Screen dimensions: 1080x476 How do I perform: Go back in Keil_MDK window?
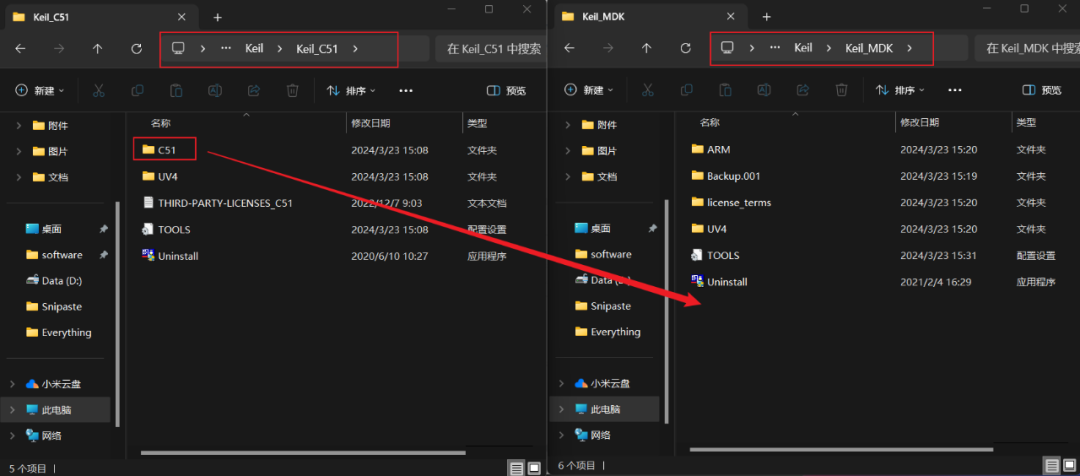pos(569,48)
